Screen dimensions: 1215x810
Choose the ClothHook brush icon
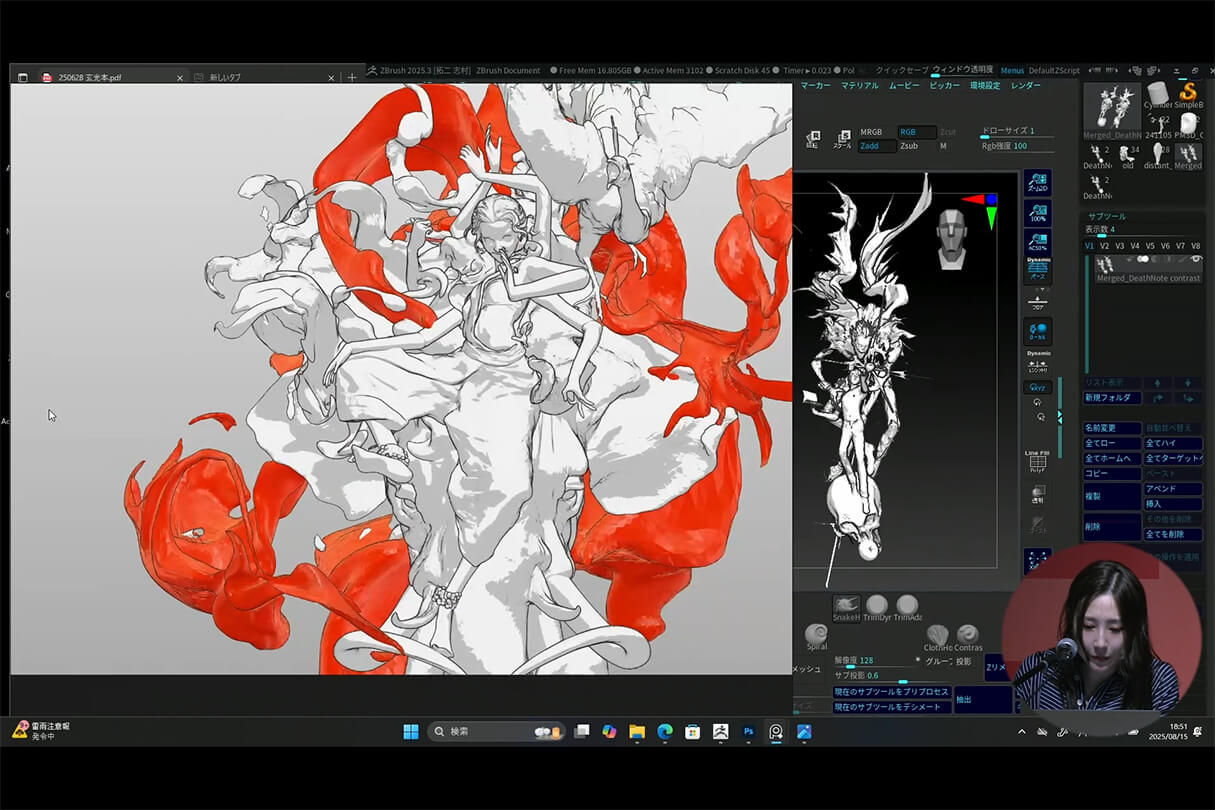point(937,635)
